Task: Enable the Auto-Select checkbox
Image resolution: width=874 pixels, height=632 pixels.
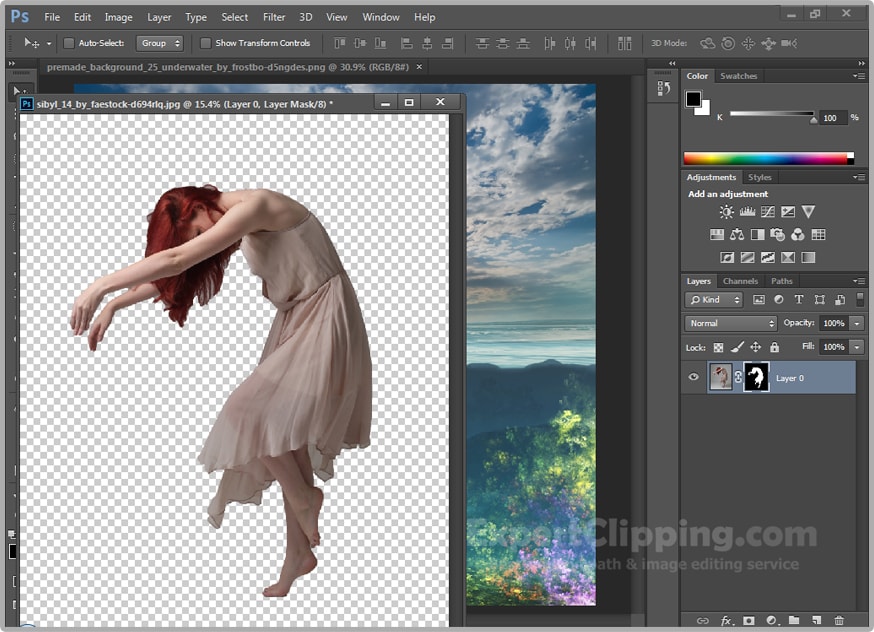Action: (x=69, y=44)
